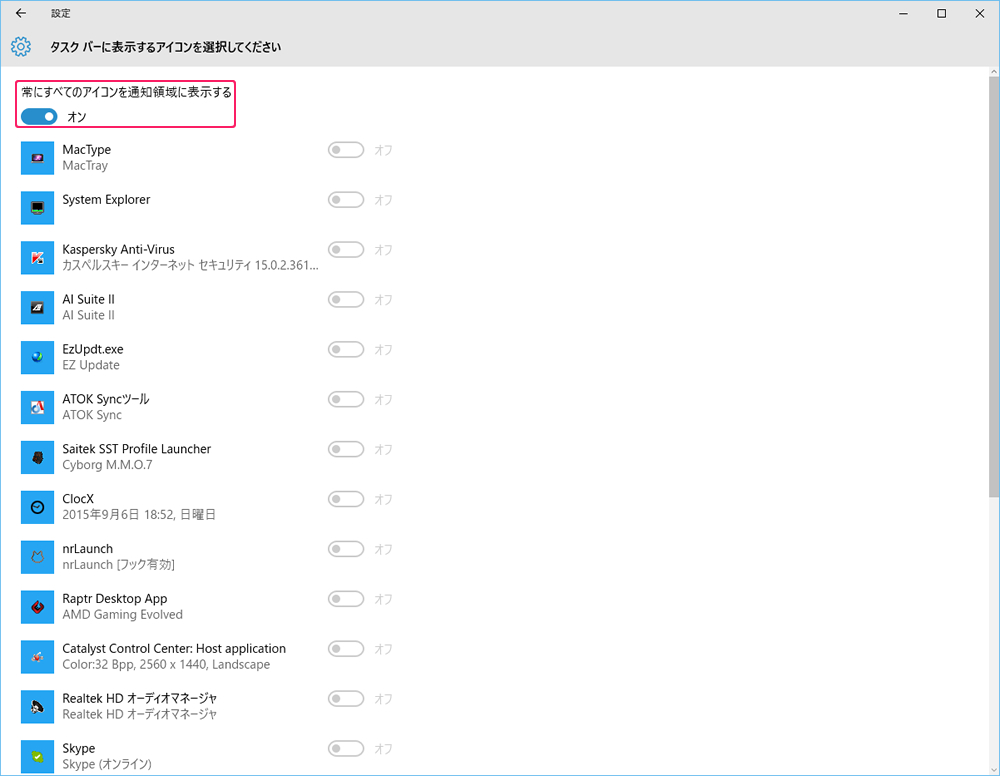
Task: Click the 'EZ Update' subtitle text
Action: [x=91, y=365]
